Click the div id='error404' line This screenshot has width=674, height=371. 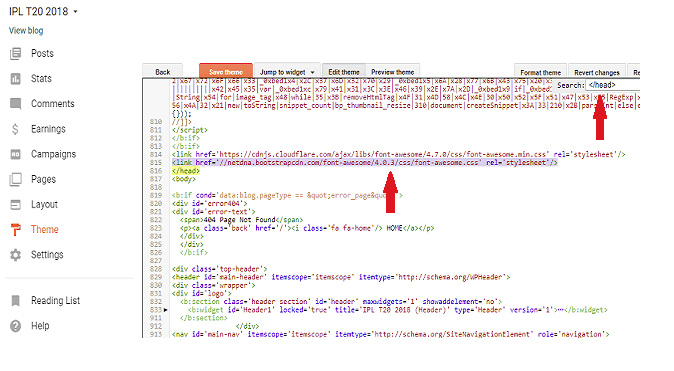tap(209, 203)
